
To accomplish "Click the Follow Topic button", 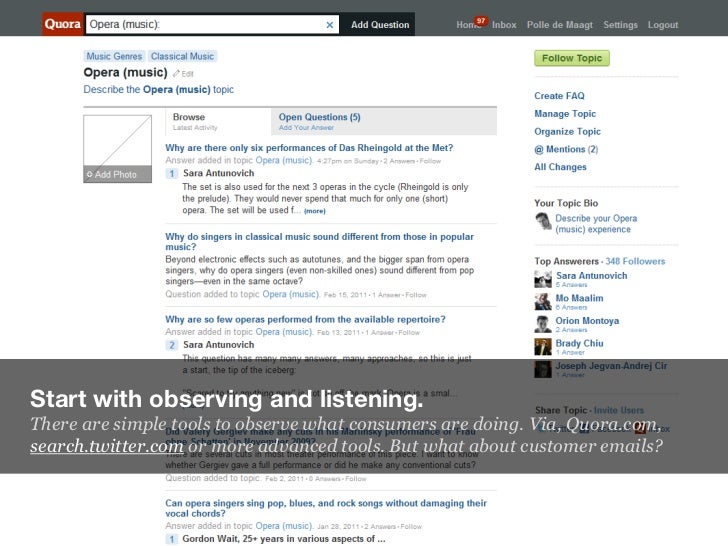I will [572, 58].
